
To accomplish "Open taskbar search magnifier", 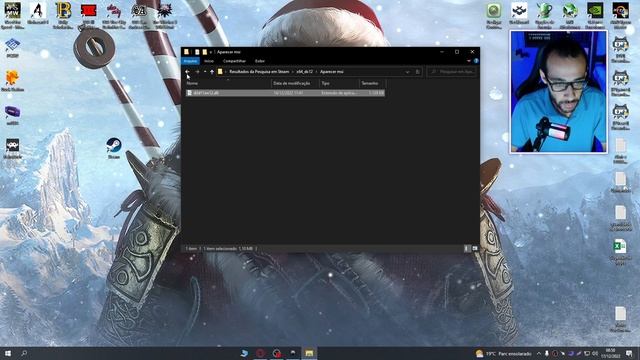I will click(x=24, y=353).
